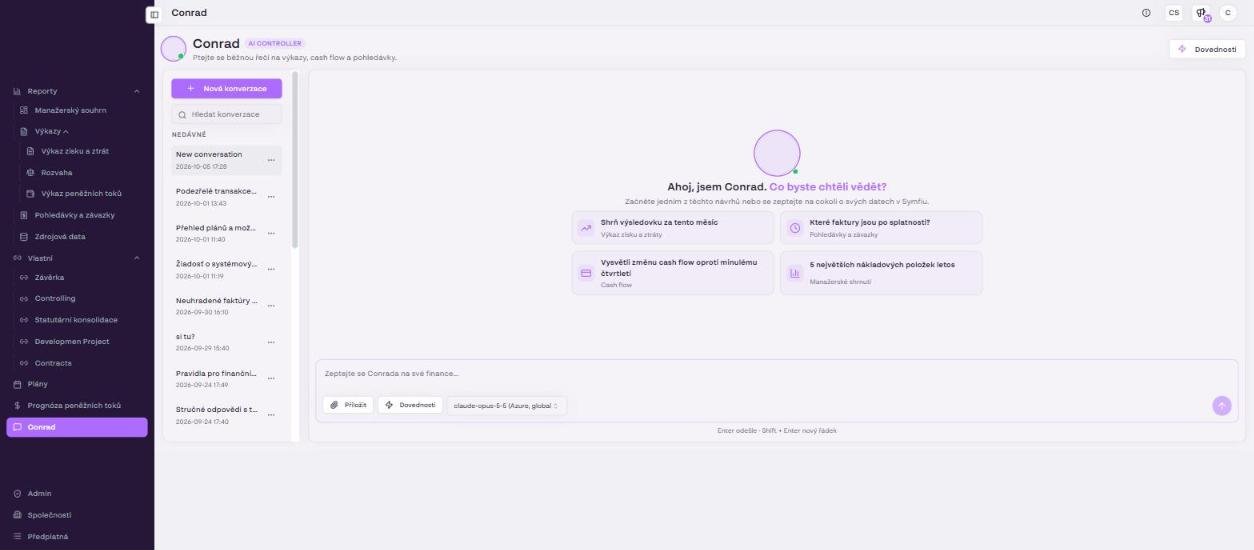
Task: Open options menu for 'Stručné odpovědi s t...'
Action: coord(271,416)
